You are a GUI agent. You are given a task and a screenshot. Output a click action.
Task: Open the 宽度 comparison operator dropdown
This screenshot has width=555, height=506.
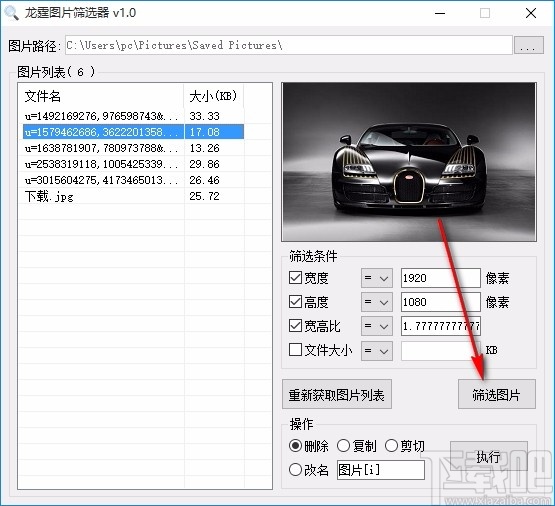(x=377, y=278)
